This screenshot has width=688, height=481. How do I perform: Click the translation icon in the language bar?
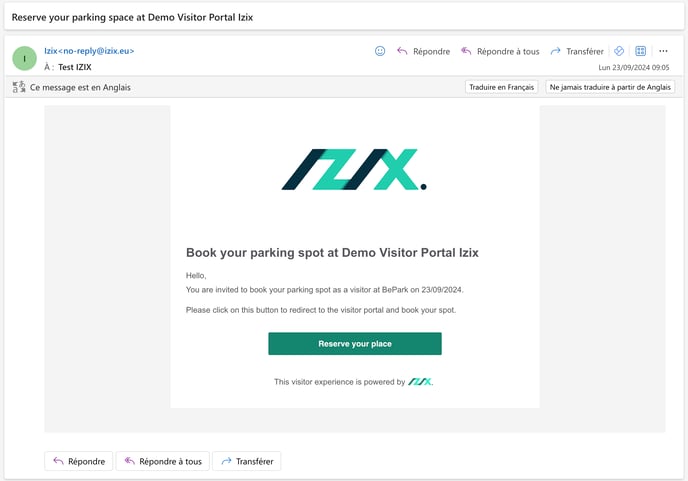click(x=19, y=87)
